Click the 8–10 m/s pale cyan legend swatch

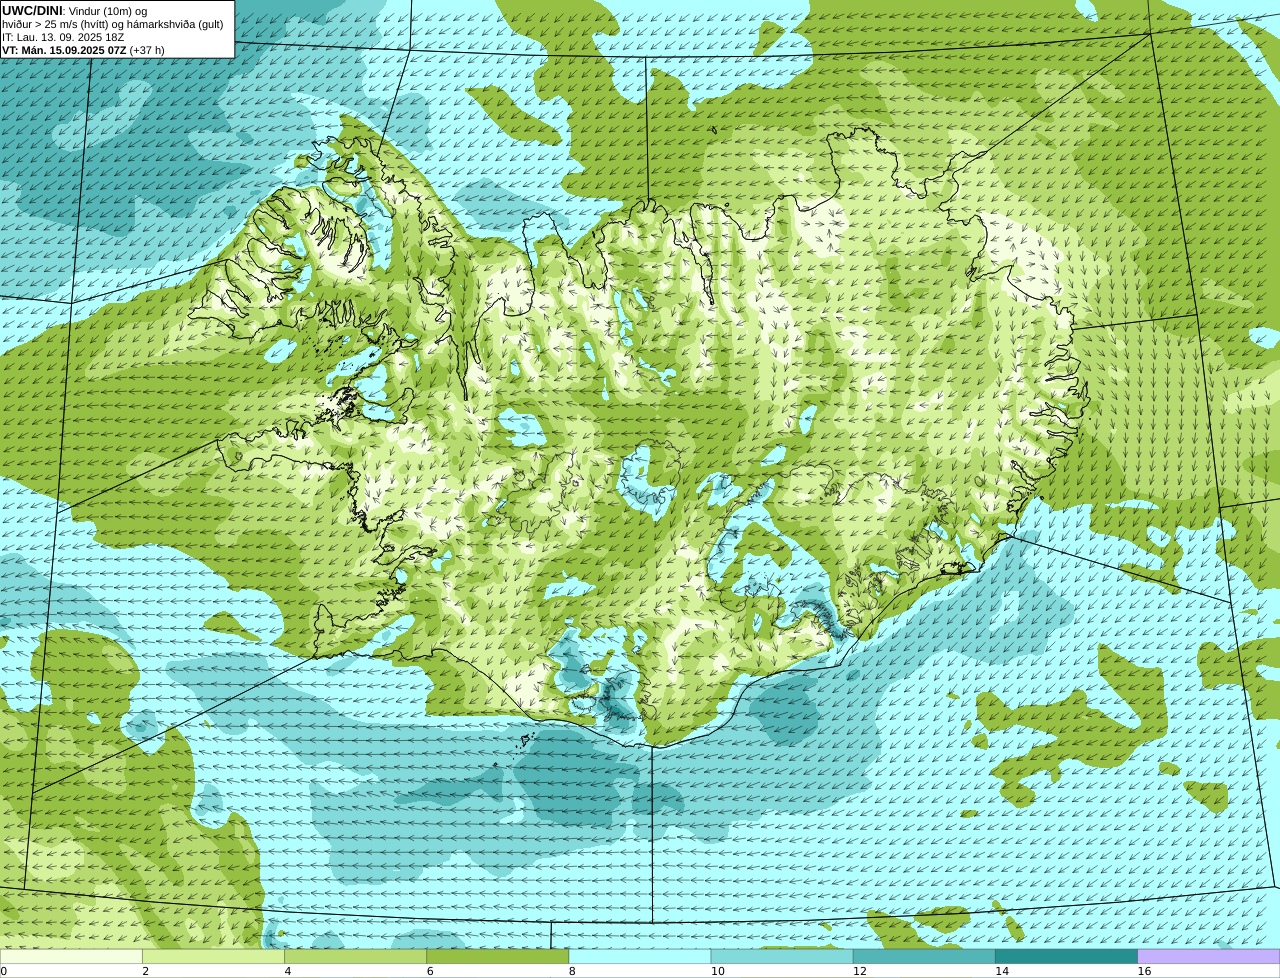640,956
